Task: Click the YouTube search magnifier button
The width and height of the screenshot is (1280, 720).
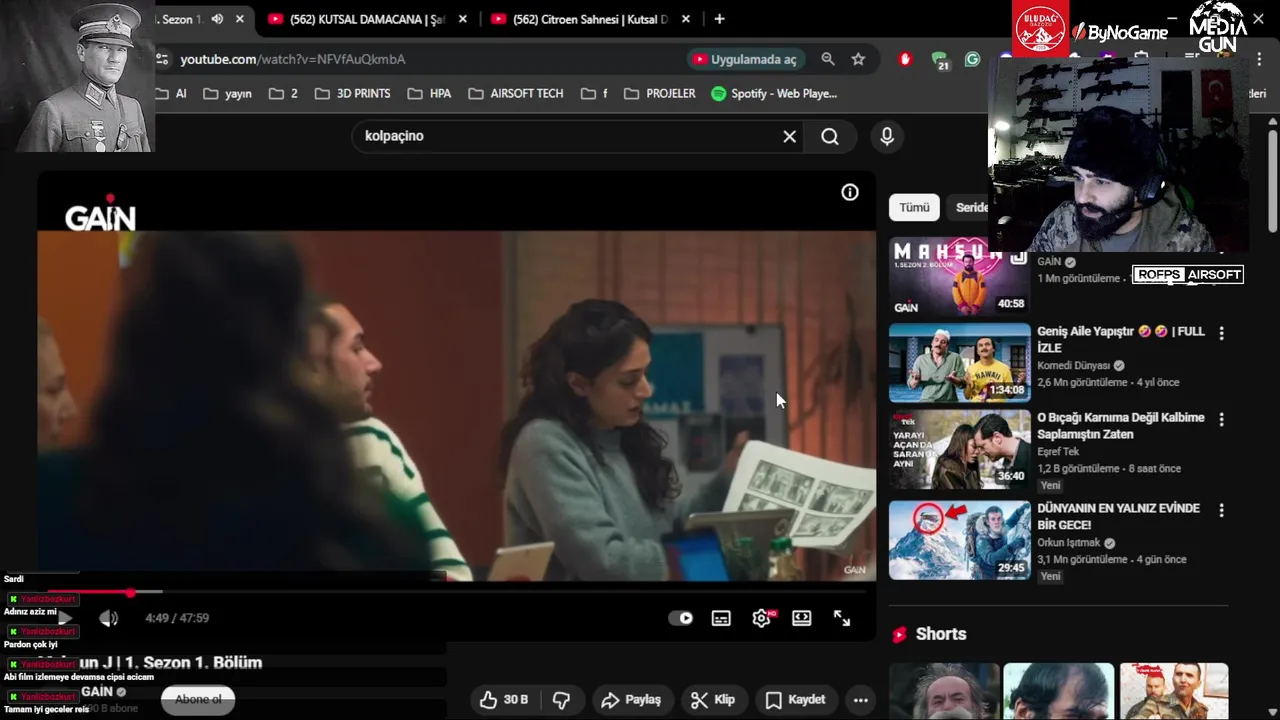Action: (830, 136)
